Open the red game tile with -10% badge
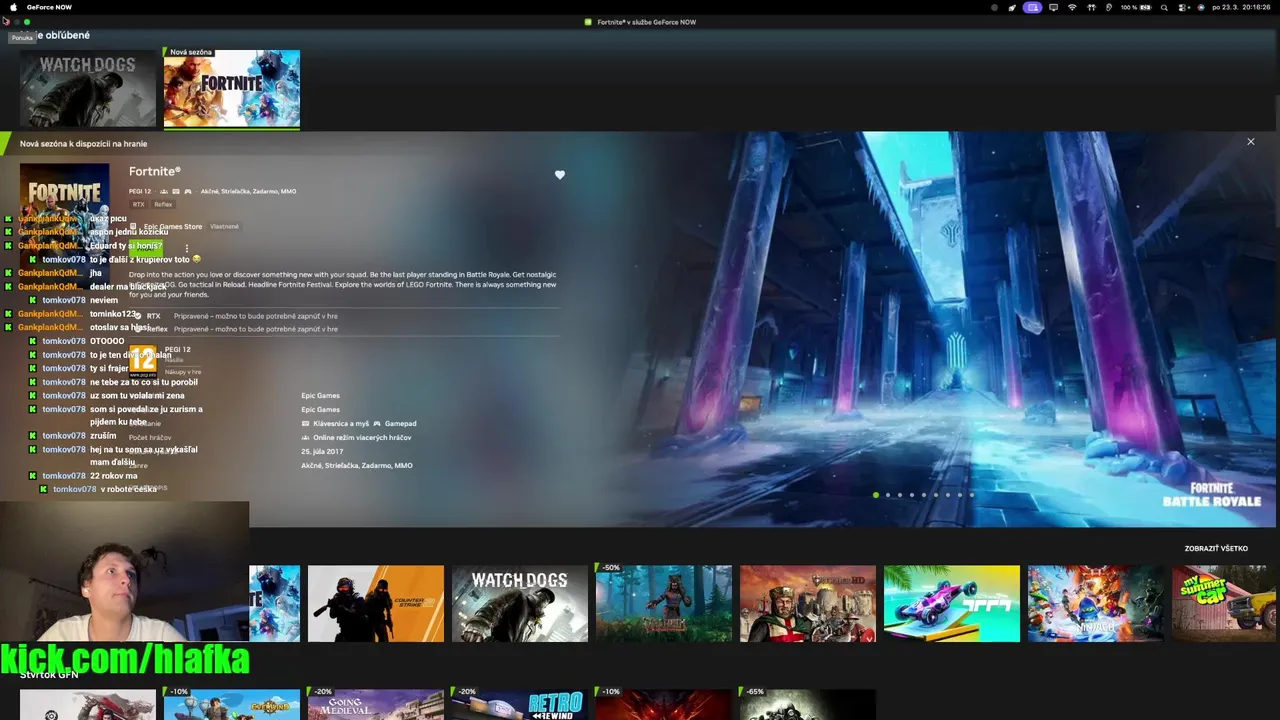 (664, 704)
